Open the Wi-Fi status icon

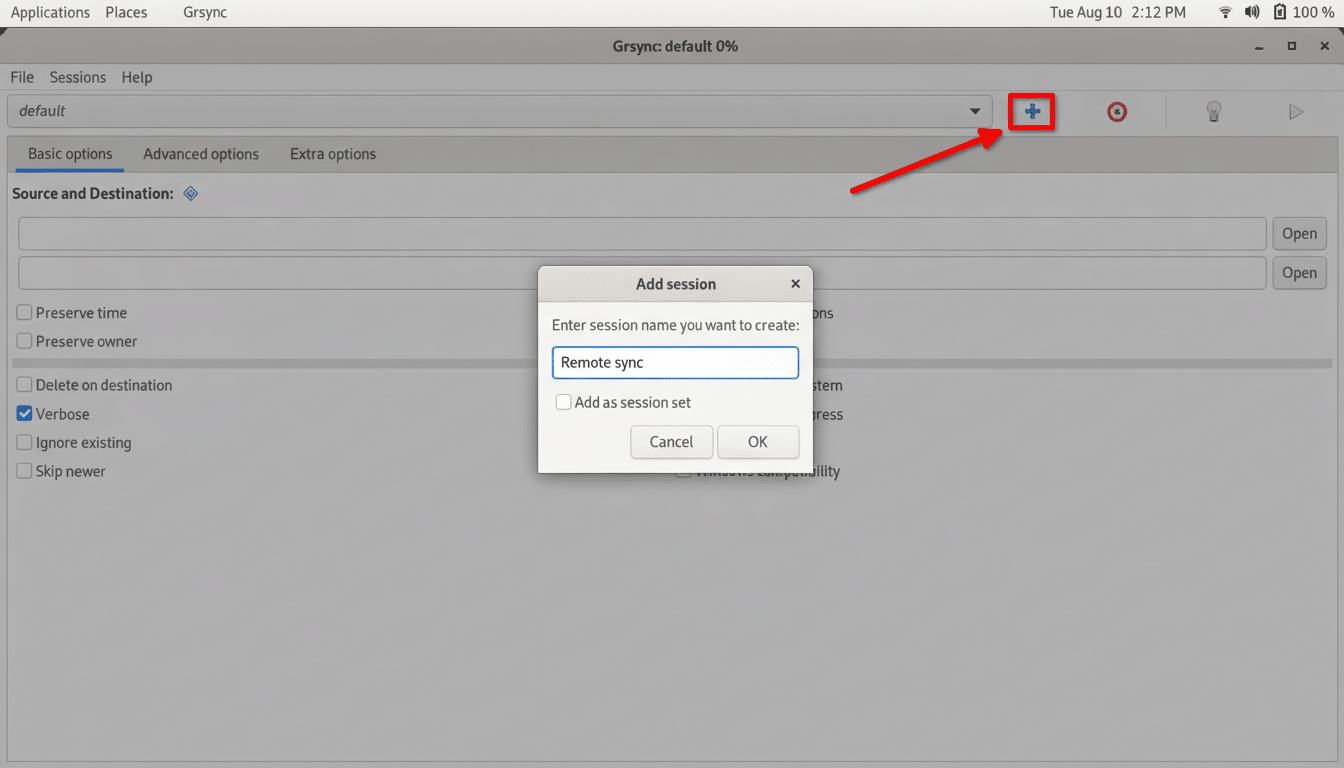[1225, 12]
